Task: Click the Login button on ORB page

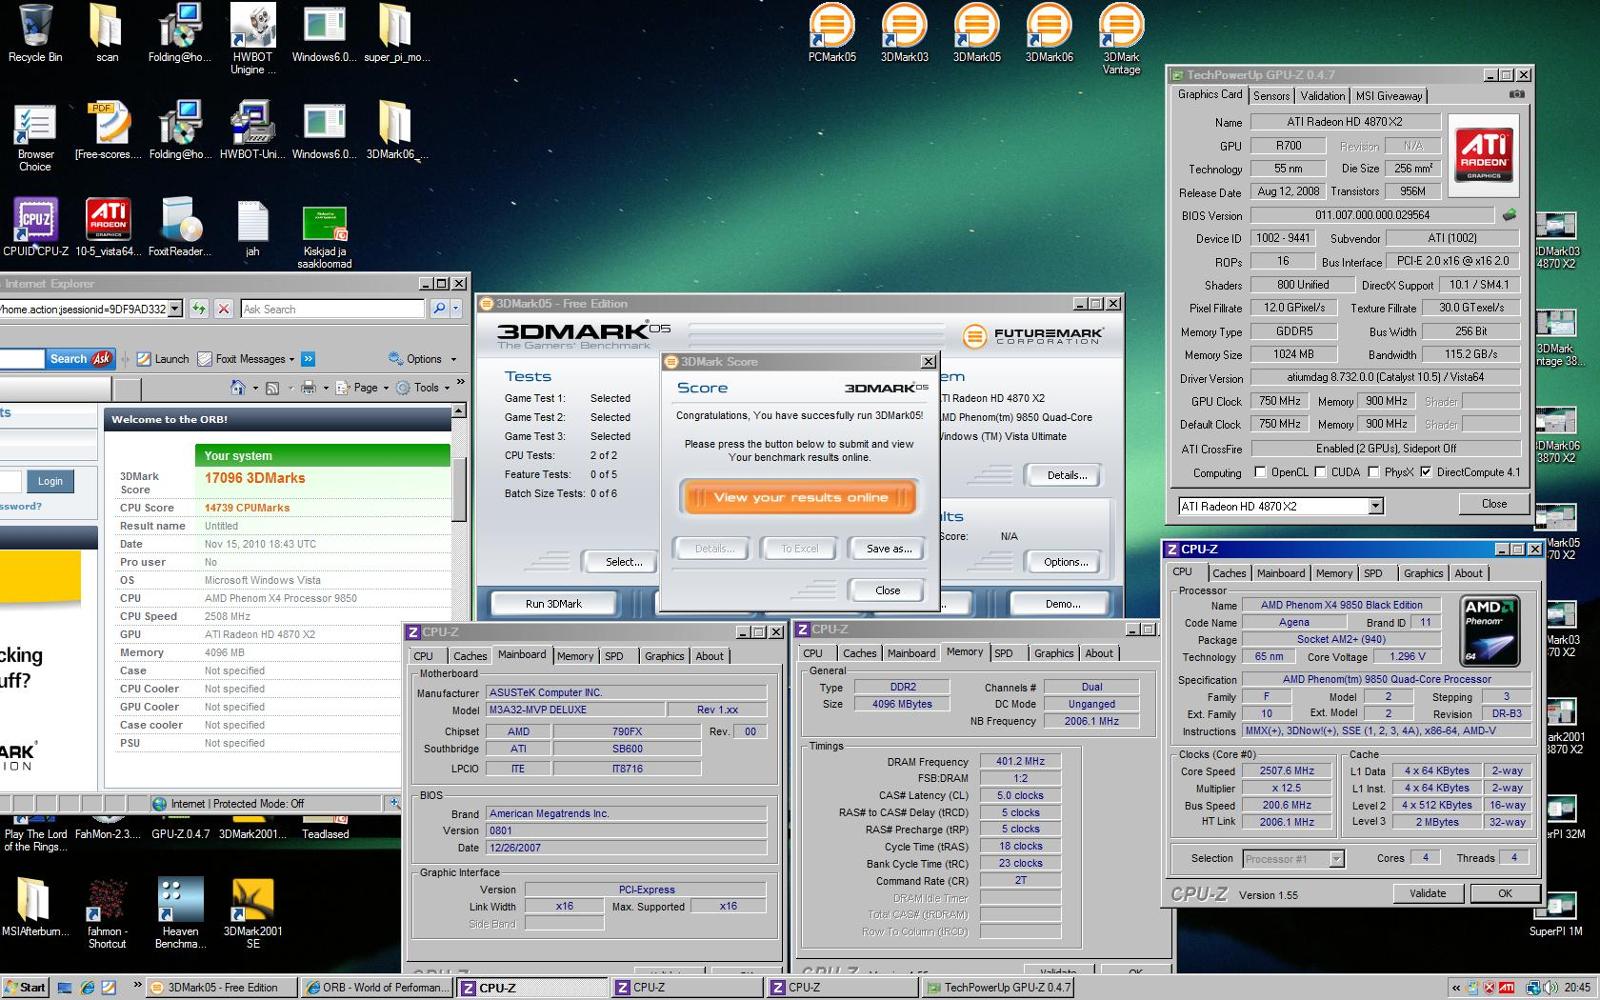Action: [x=50, y=481]
